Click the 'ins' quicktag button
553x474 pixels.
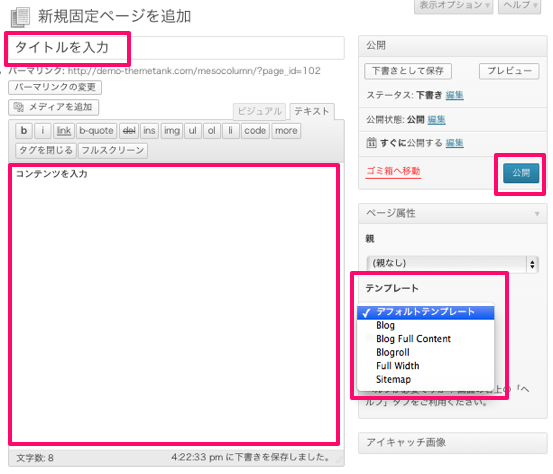[149, 131]
